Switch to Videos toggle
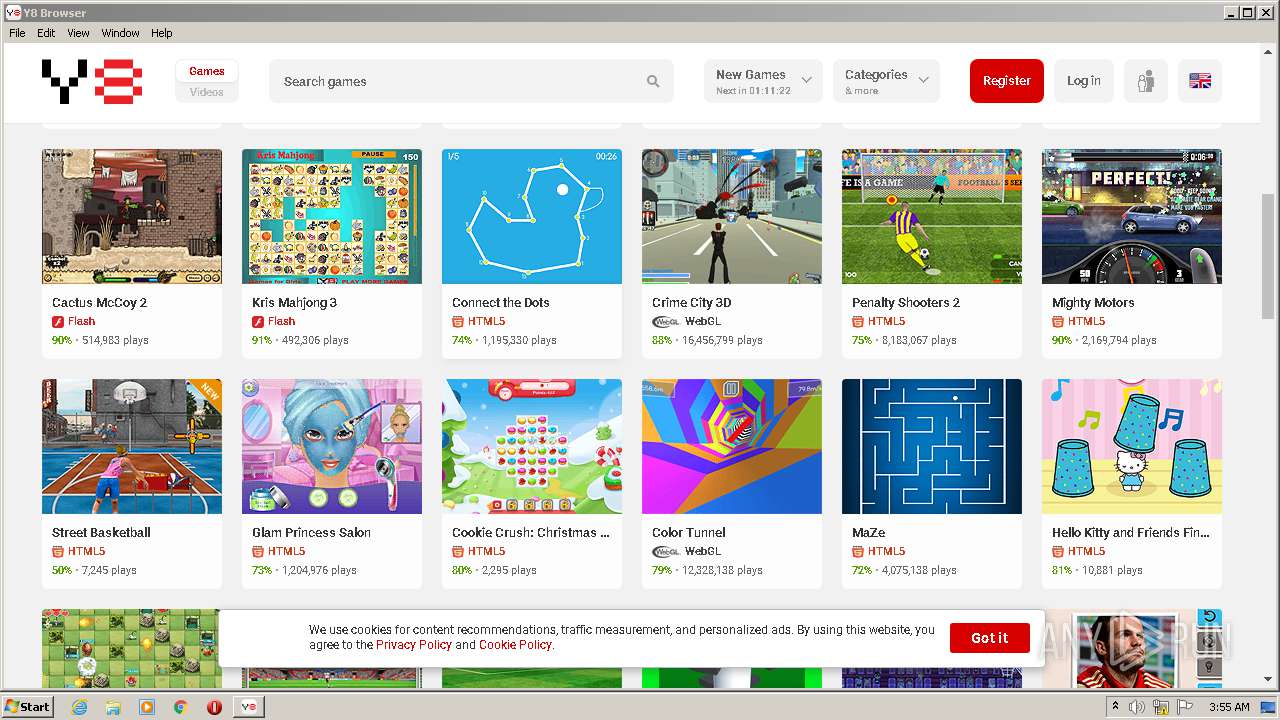The width and height of the screenshot is (1280, 720). (207, 92)
